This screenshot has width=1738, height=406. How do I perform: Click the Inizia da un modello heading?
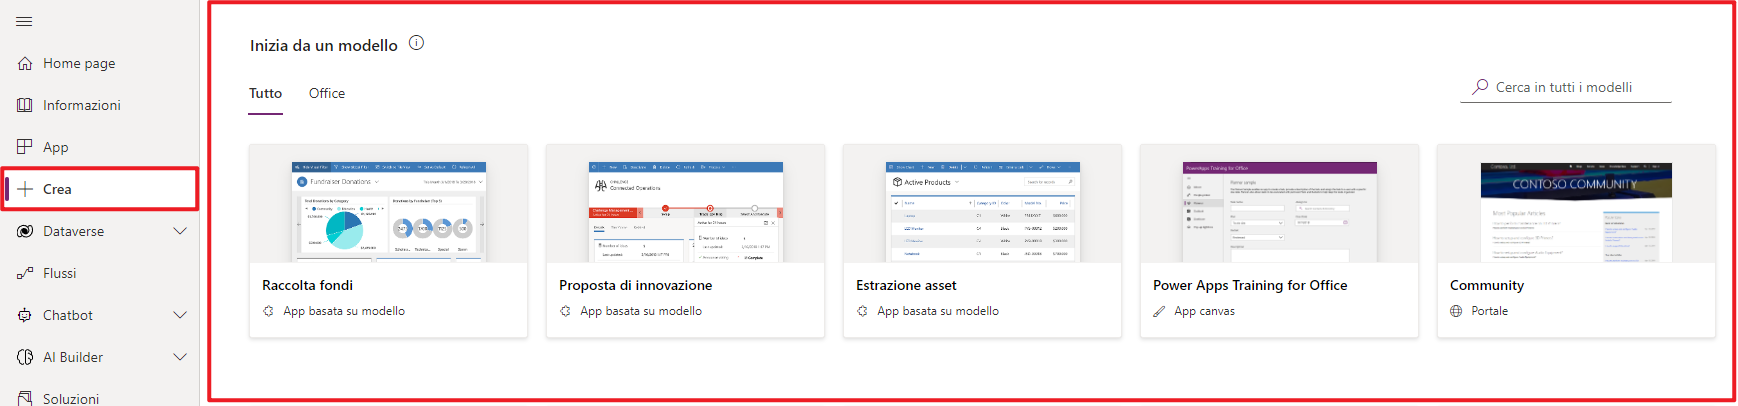point(324,45)
